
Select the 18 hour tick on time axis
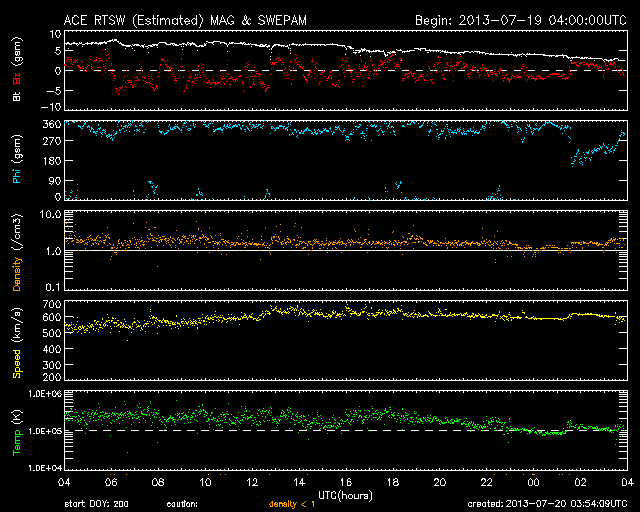393,481
